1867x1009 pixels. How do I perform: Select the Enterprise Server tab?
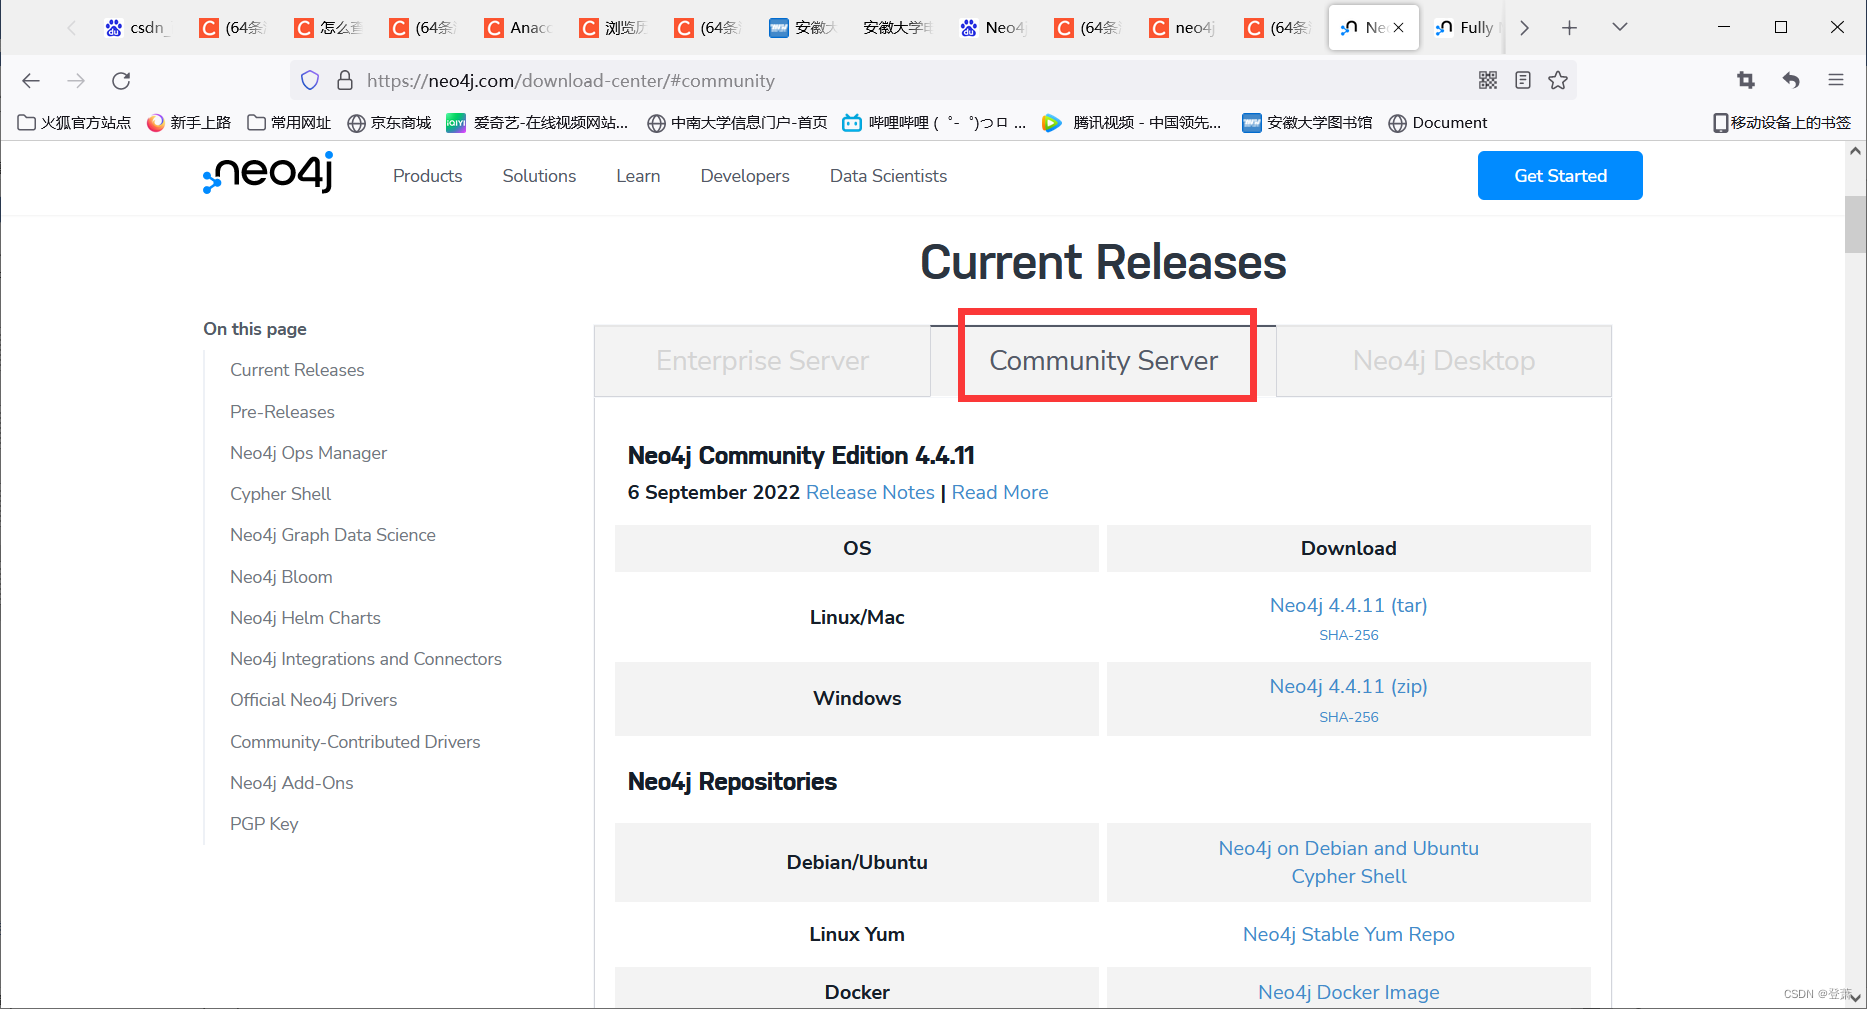click(x=762, y=361)
